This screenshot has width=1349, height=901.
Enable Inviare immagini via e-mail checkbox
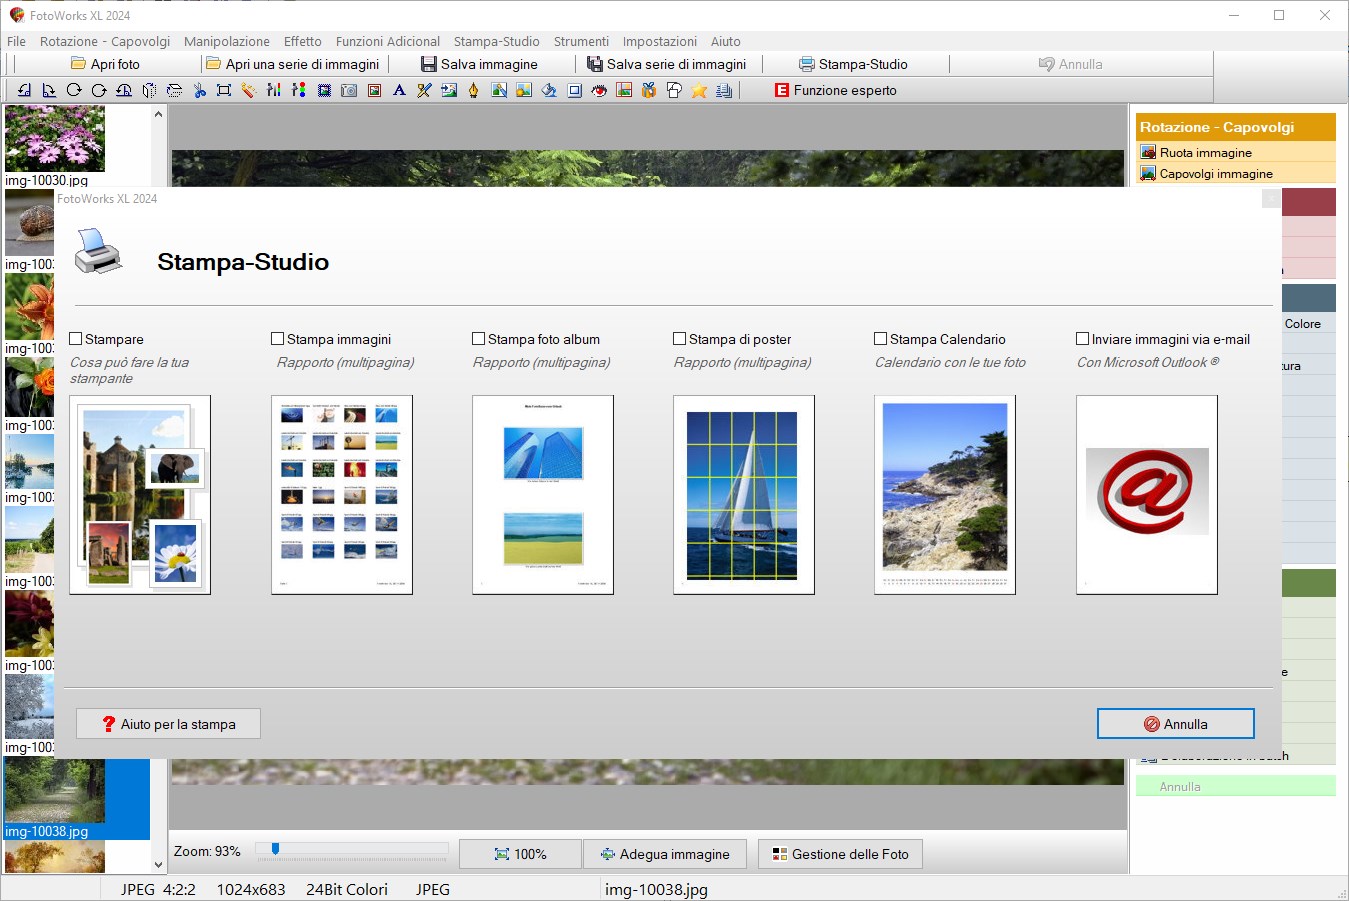tap(1083, 339)
